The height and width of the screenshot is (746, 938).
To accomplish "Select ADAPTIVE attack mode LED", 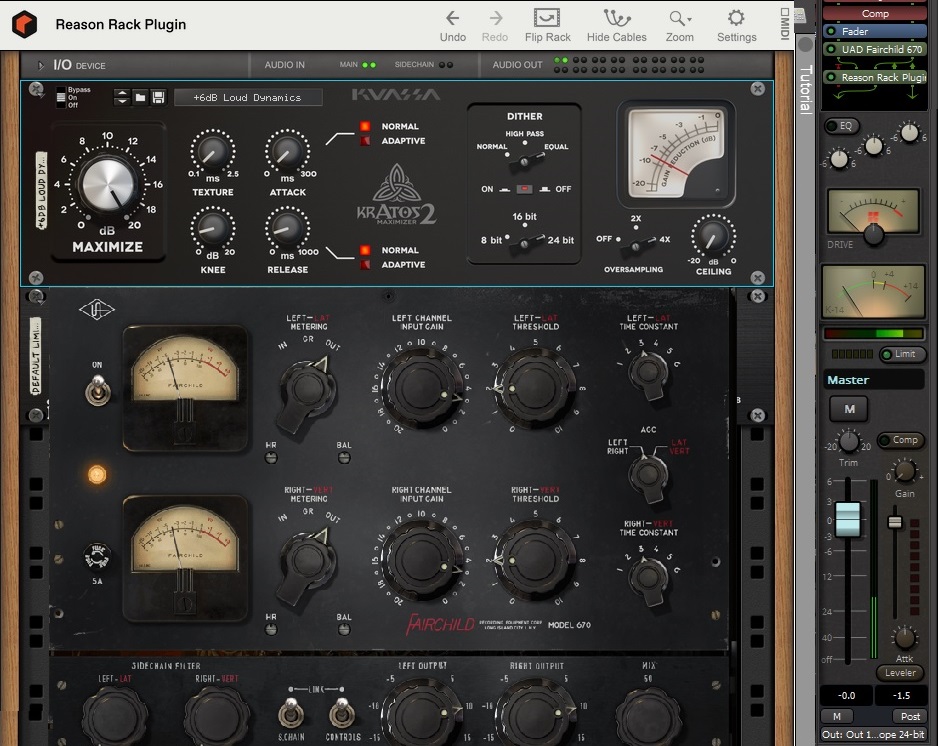I will click(365, 141).
